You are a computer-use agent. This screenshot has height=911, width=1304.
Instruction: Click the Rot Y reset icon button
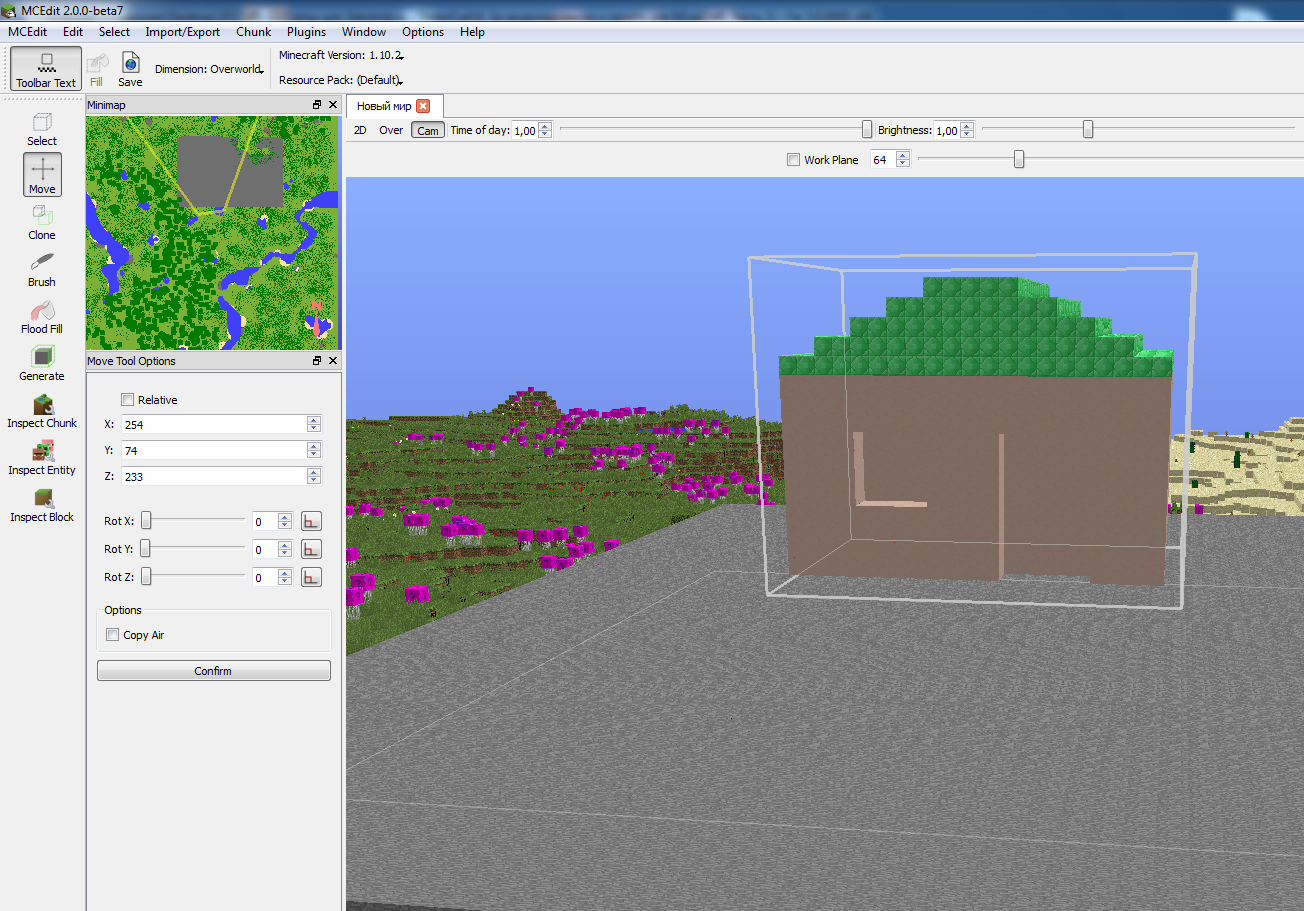pos(312,549)
